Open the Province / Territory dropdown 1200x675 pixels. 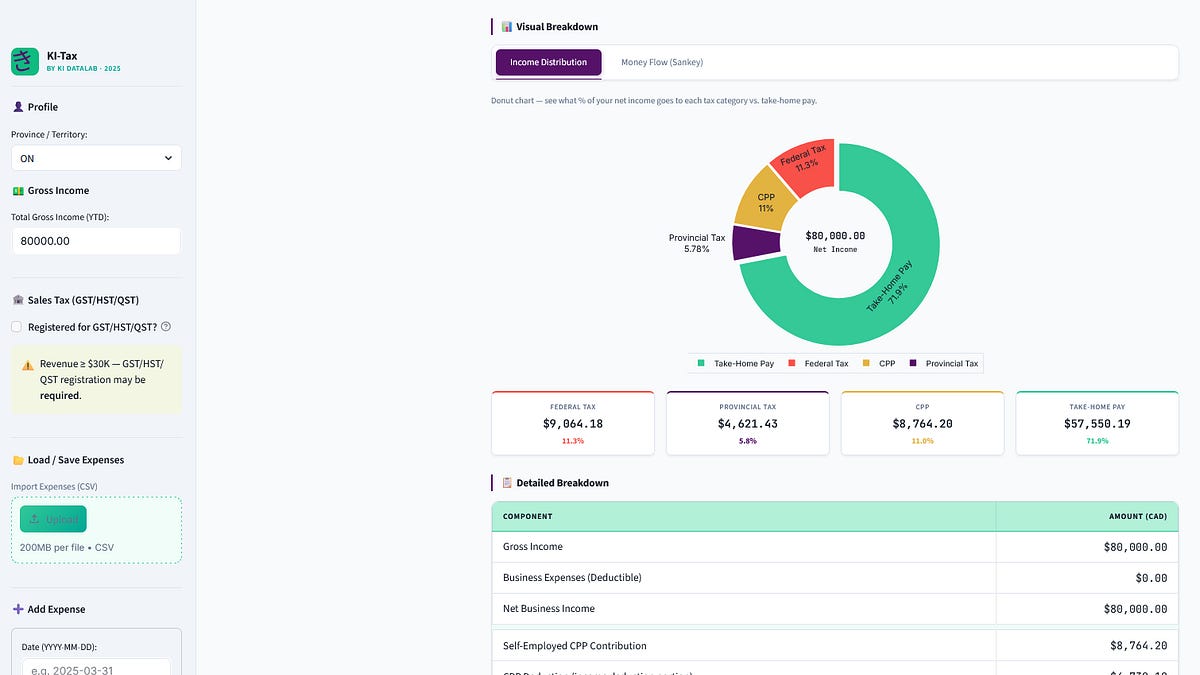pyautogui.click(x=96, y=157)
